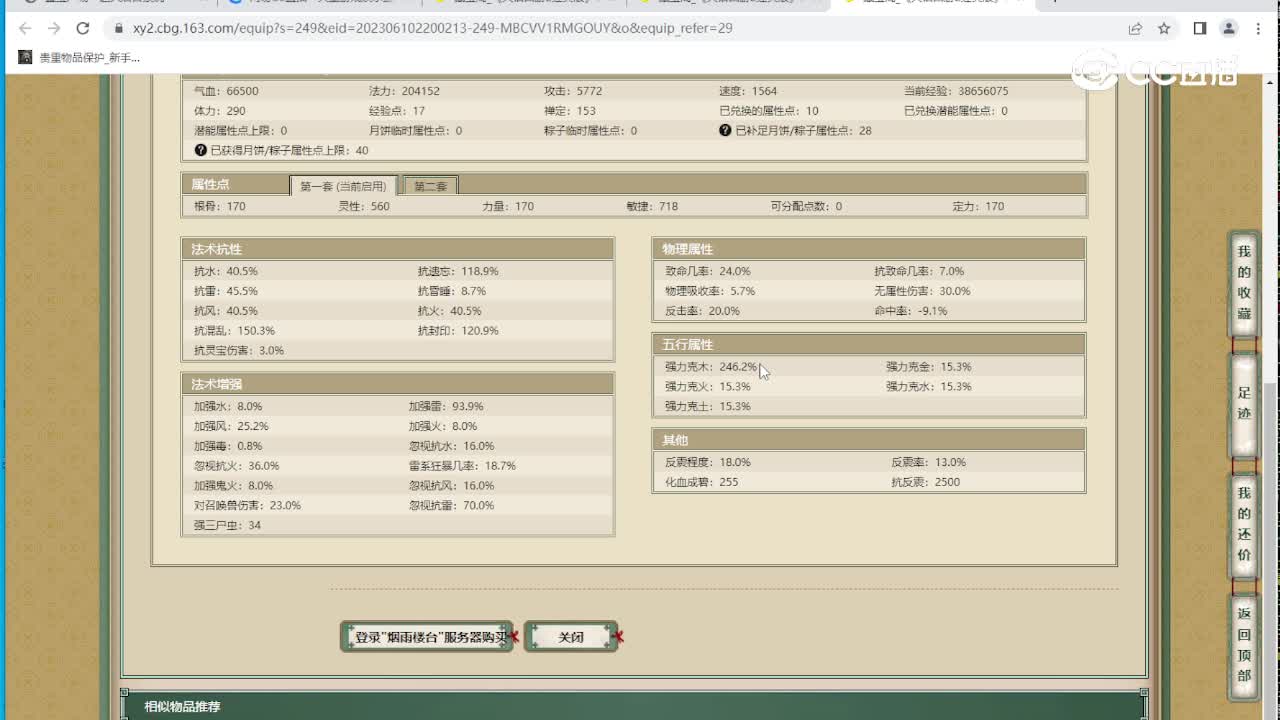Open the Chrome profile menu

pyautogui.click(x=1229, y=29)
